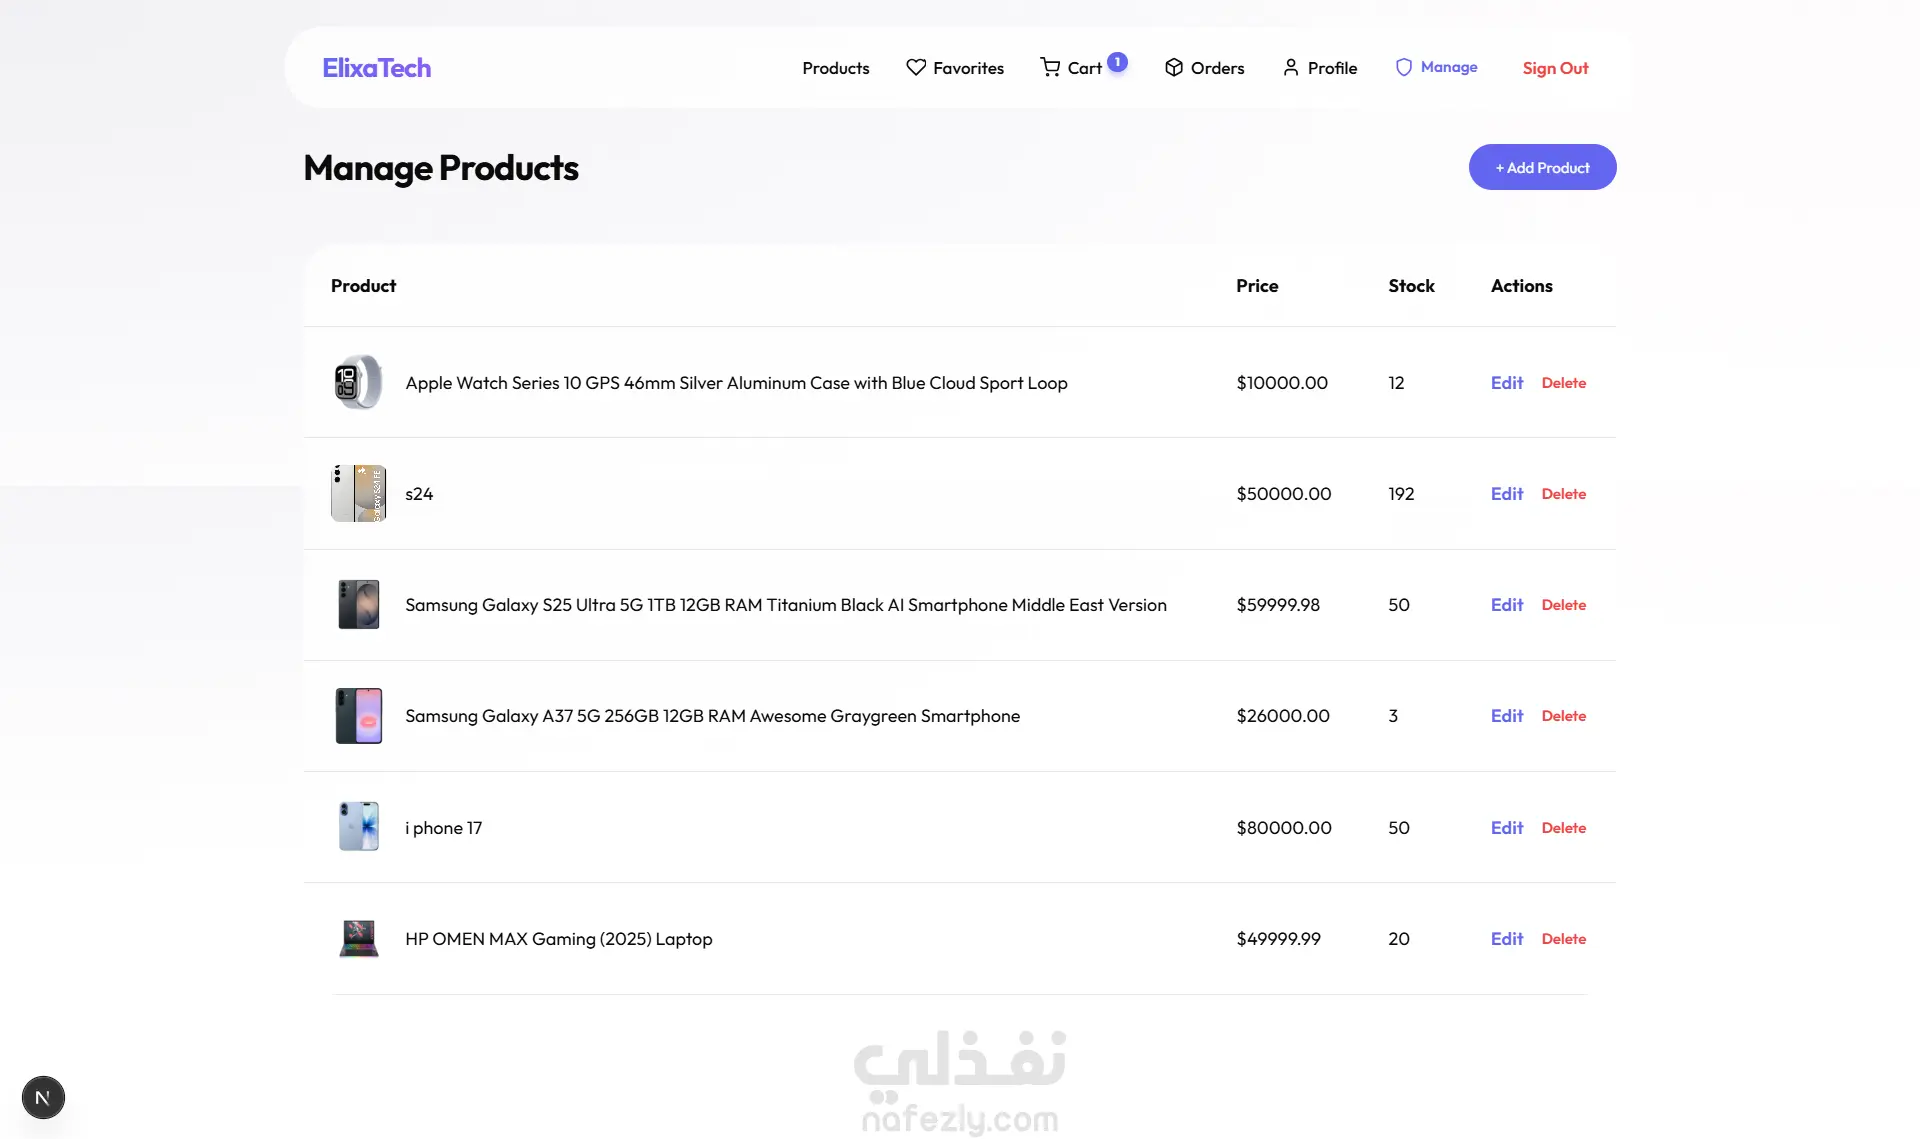The image size is (1920, 1139).
Task: Delete the Apple Watch Series 10 product
Action: (x=1564, y=383)
